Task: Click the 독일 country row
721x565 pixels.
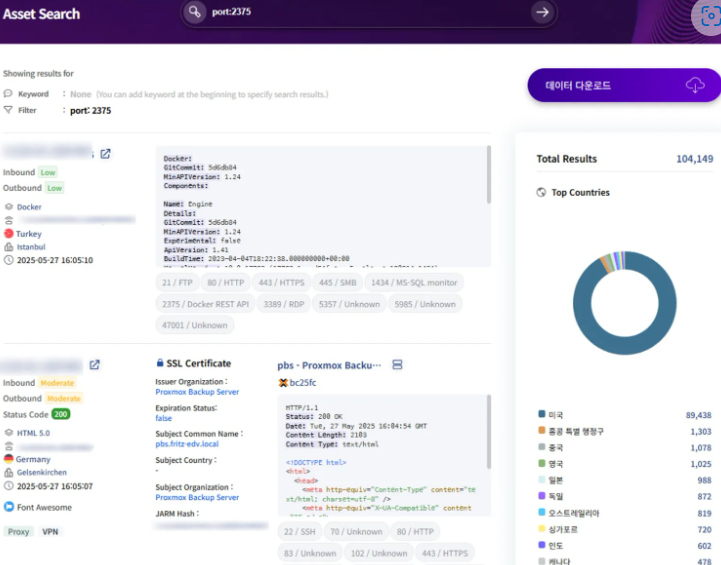Action: tap(624, 496)
